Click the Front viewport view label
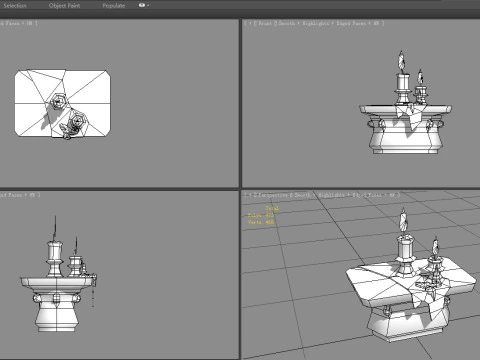This screenshot has height=360, width=480. (265, 23)
